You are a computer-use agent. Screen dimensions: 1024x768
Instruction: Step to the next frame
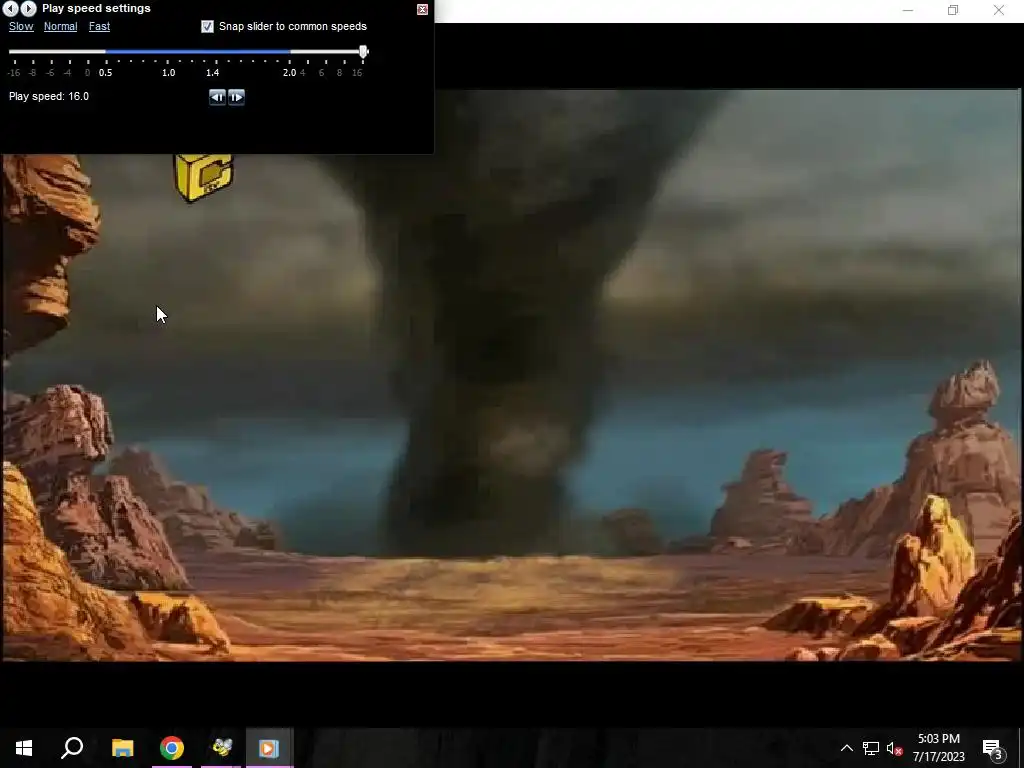pyautogui.click(x=236, y=97)
